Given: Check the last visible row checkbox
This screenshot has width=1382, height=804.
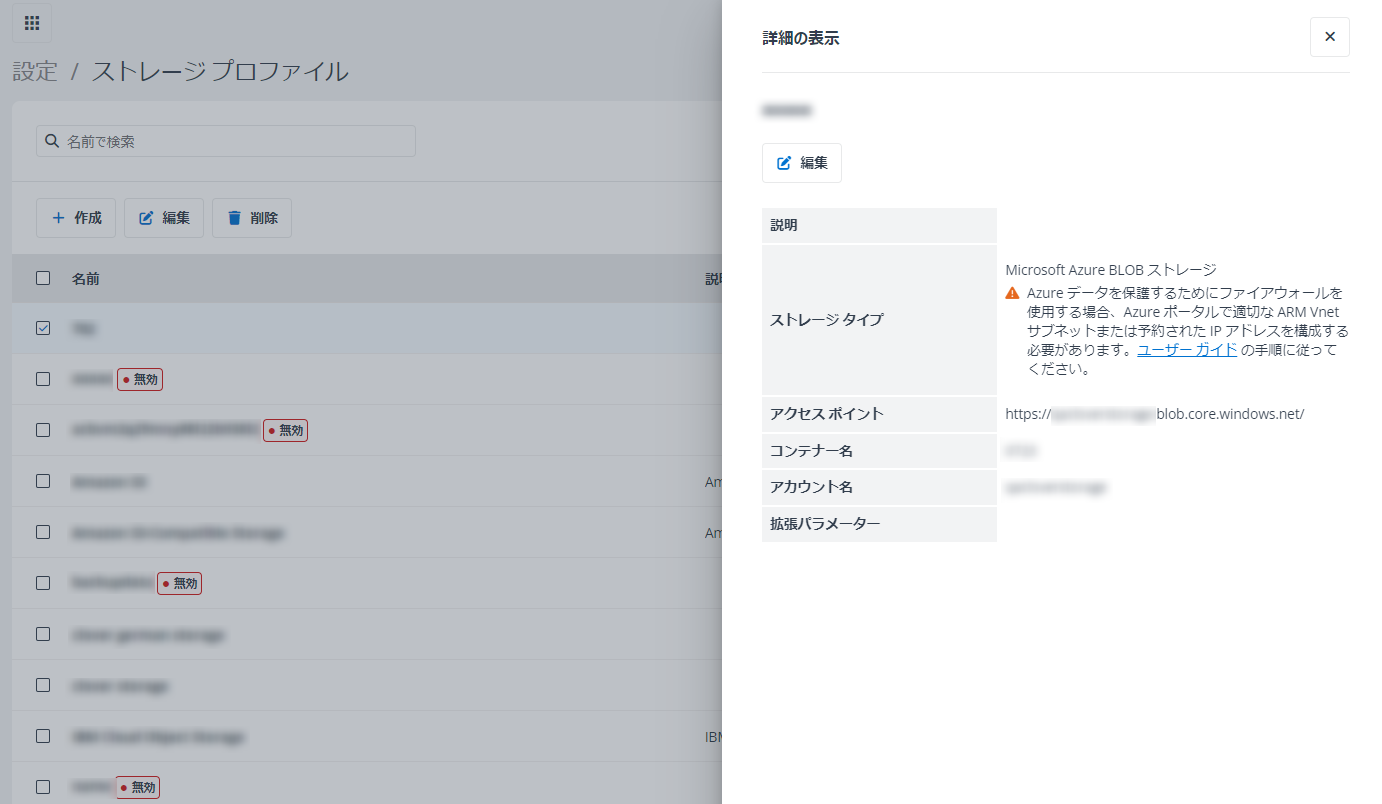Looking at the screenshot, I should [43, 787].
